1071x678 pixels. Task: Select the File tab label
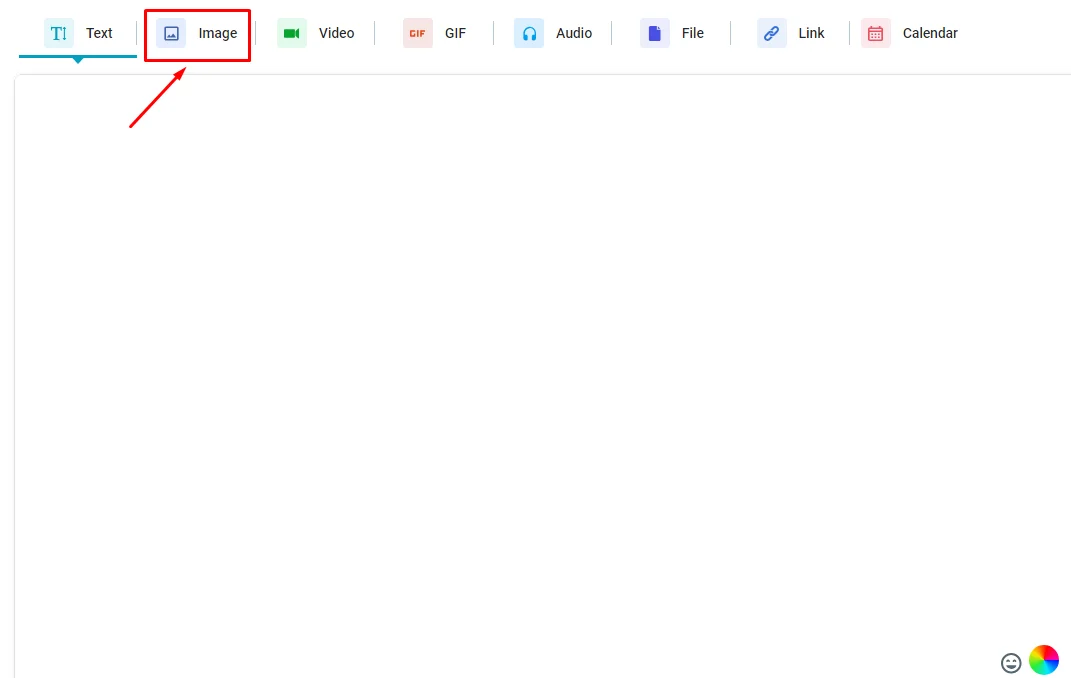point(693,33)
